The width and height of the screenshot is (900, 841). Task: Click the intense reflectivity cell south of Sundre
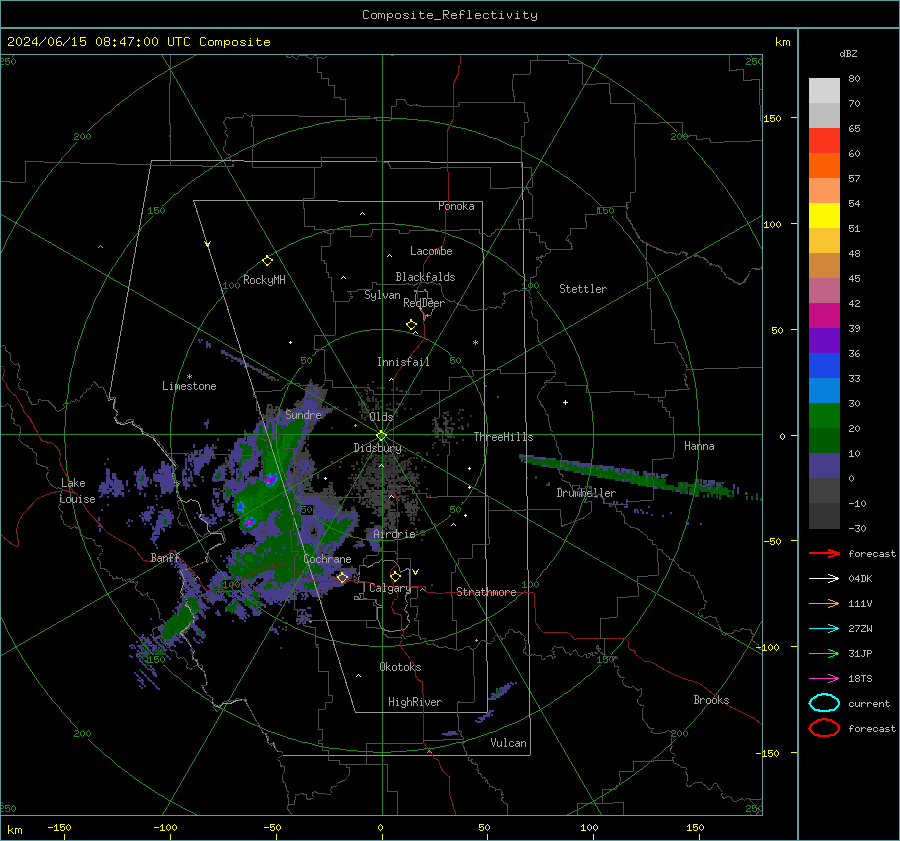(270, 479)
